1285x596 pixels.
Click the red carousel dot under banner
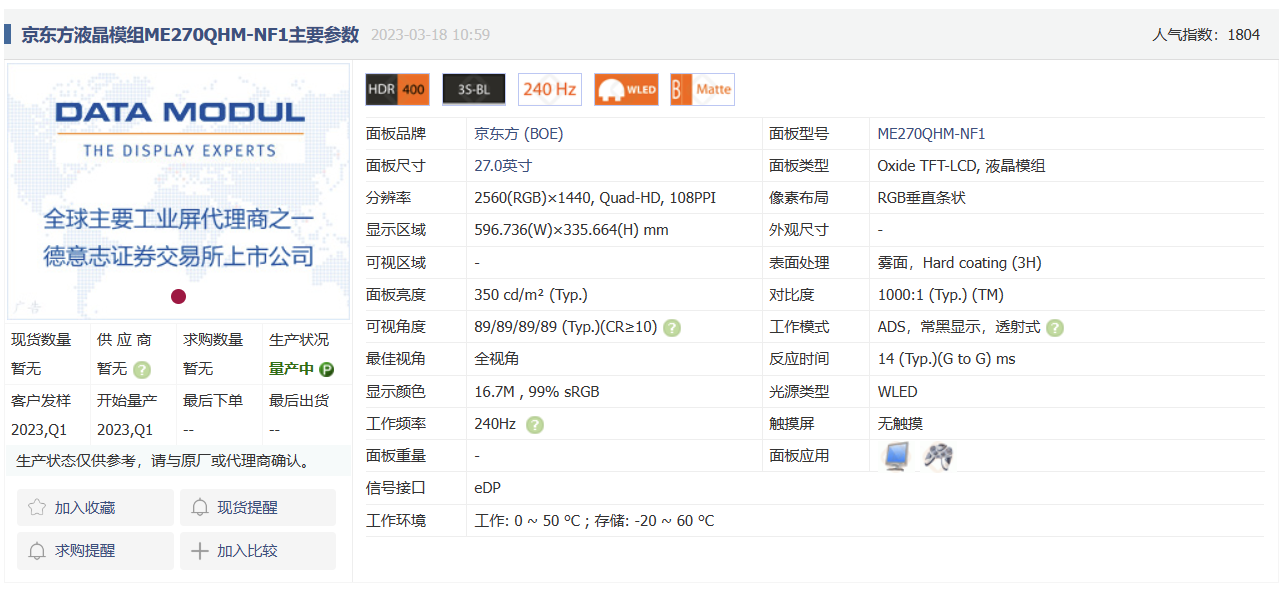pyautogui.click(x=178, y=296)
